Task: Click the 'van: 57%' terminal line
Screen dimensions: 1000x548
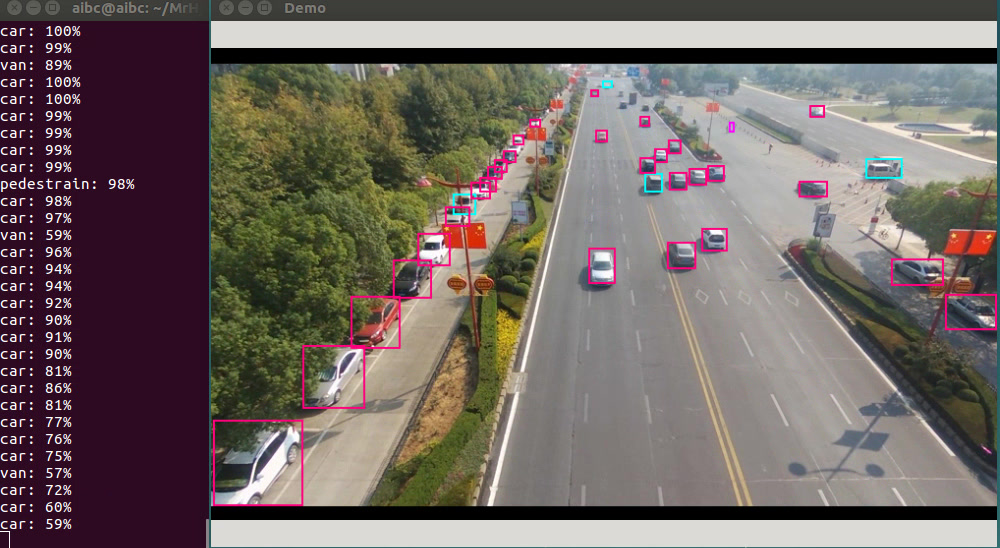Action: [x=36, y=473]
